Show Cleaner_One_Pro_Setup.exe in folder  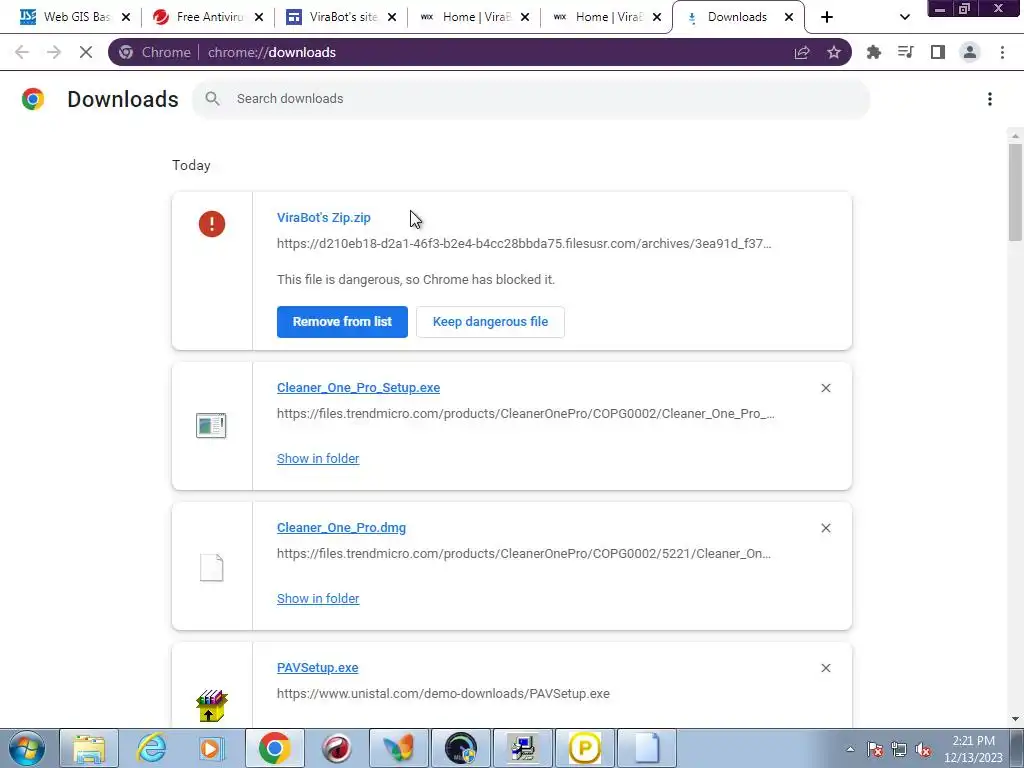pos(318,458)
